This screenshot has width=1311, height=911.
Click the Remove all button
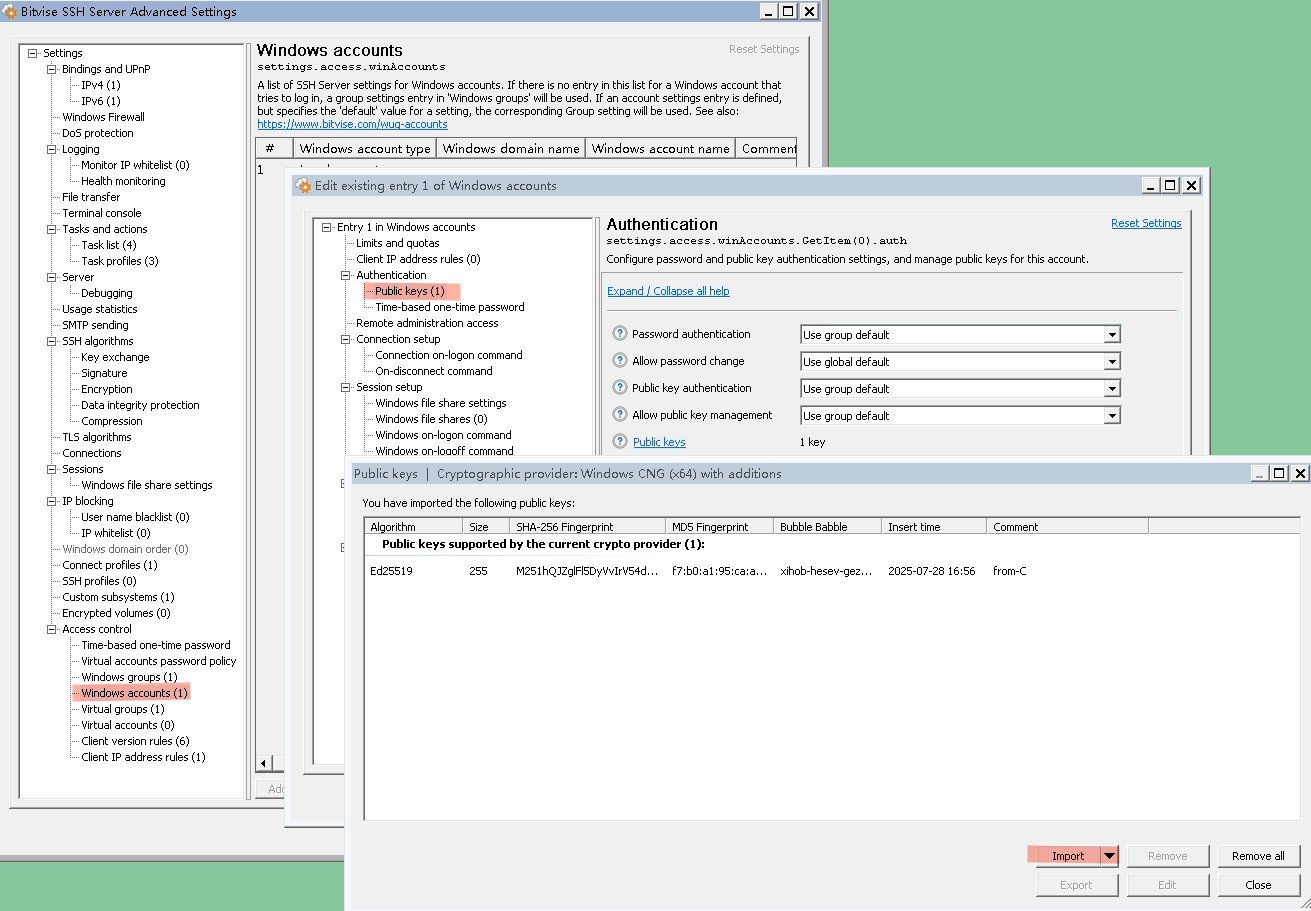(1258, 856)
